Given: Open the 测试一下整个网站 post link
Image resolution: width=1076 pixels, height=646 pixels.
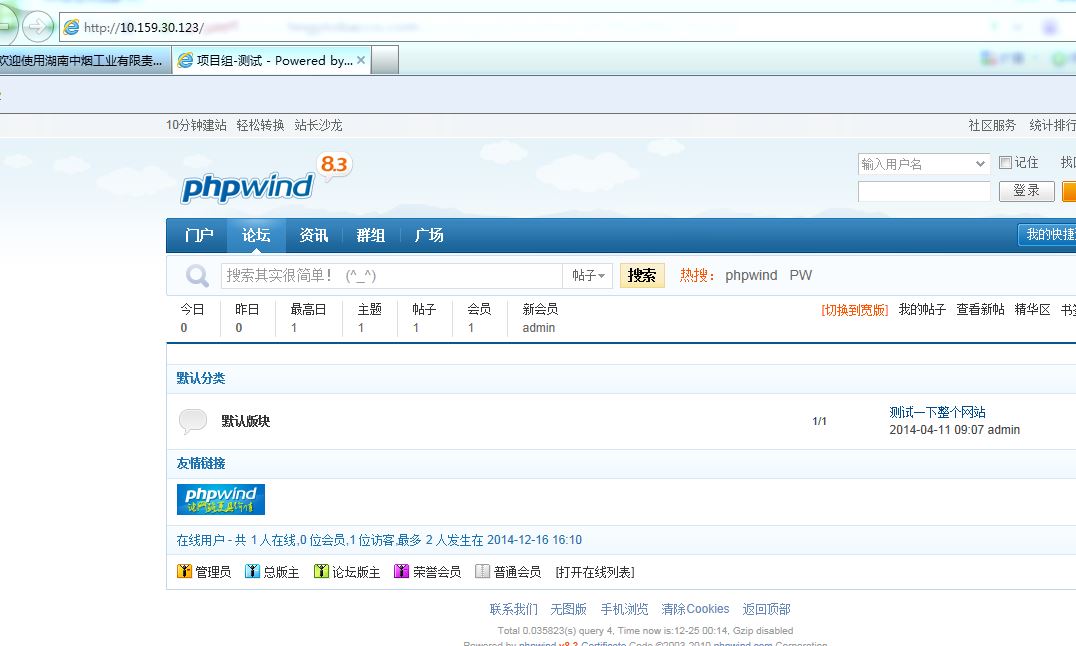Looking at the screenshot, I should point(937,412).
